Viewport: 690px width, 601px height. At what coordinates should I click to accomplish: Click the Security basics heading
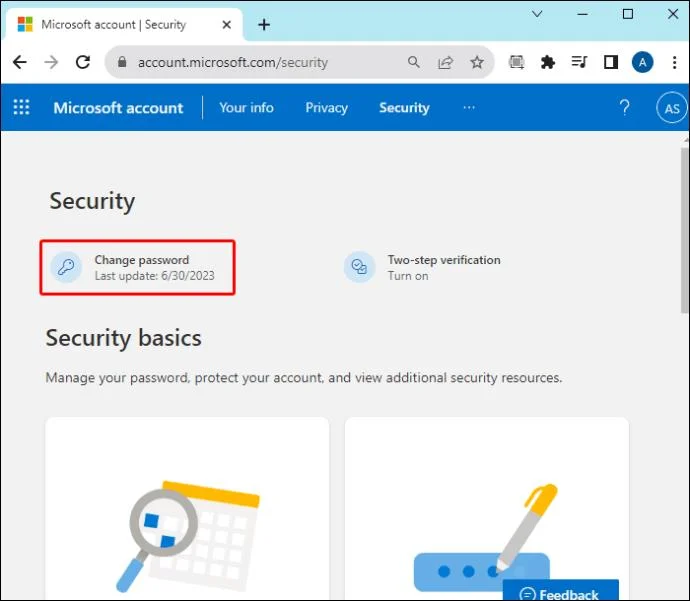click(123, 338)
